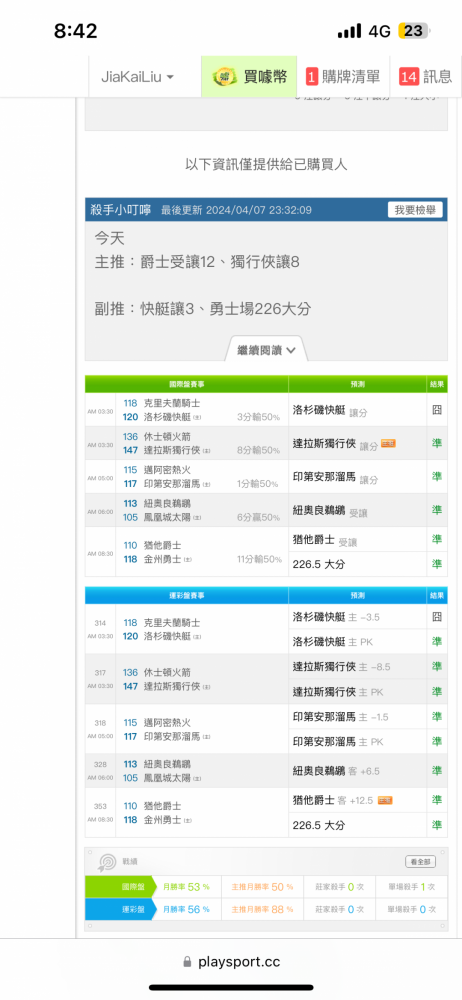Tap 莊家殺手 0 次 in 運彩盤 row
Image resolution: width=462 pixels, height=1000 pixels.
point(339,909)
